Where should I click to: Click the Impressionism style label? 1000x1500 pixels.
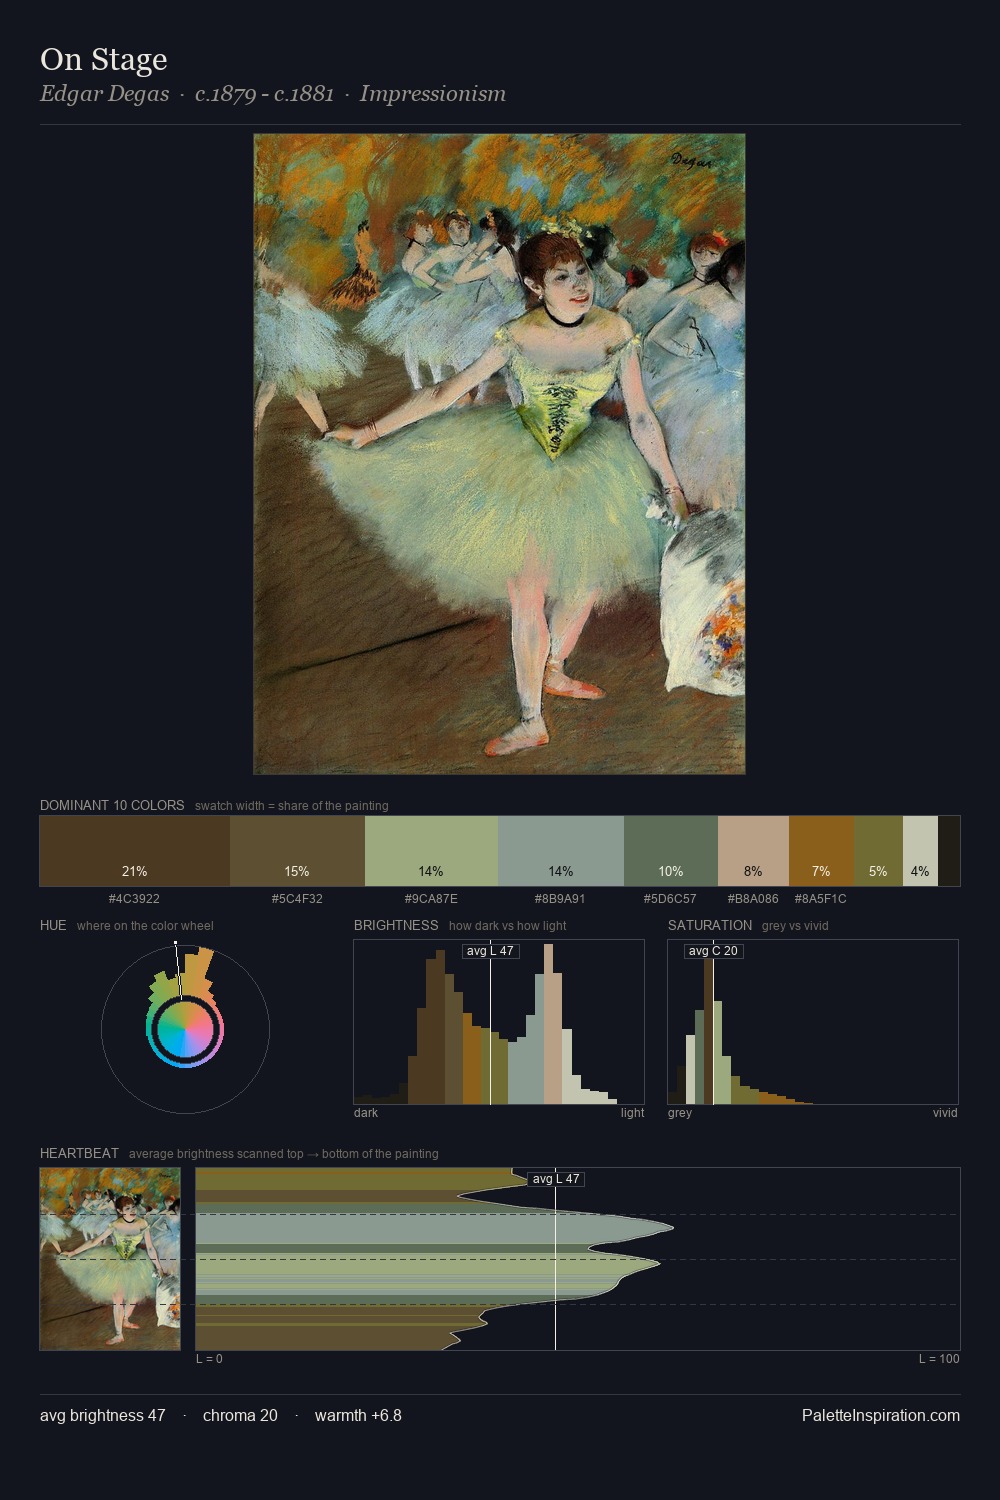pos(433,94)
